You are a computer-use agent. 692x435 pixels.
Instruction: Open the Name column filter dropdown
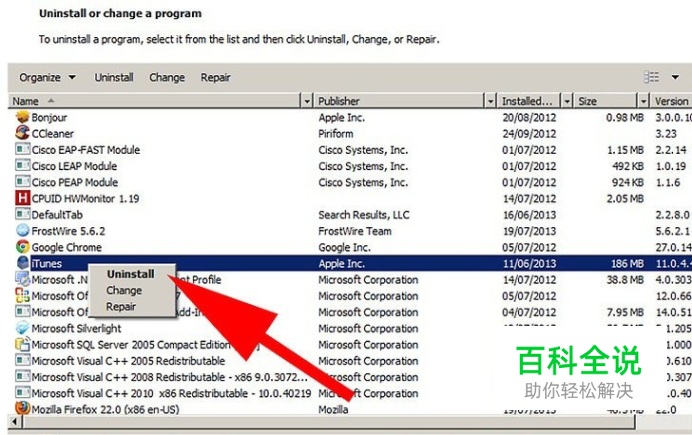tap(307, 101)
